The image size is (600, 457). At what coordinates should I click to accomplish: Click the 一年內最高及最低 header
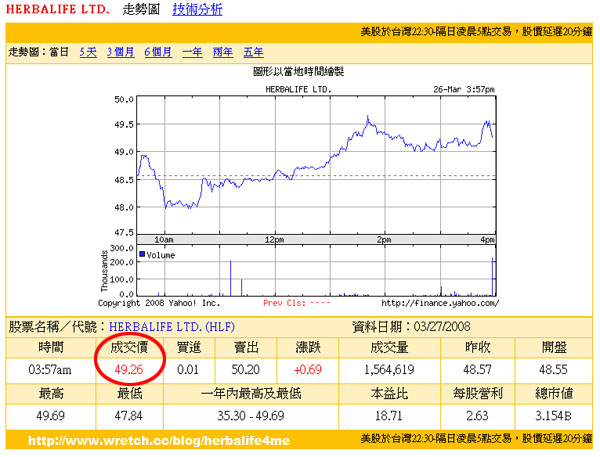click(251, 393)
